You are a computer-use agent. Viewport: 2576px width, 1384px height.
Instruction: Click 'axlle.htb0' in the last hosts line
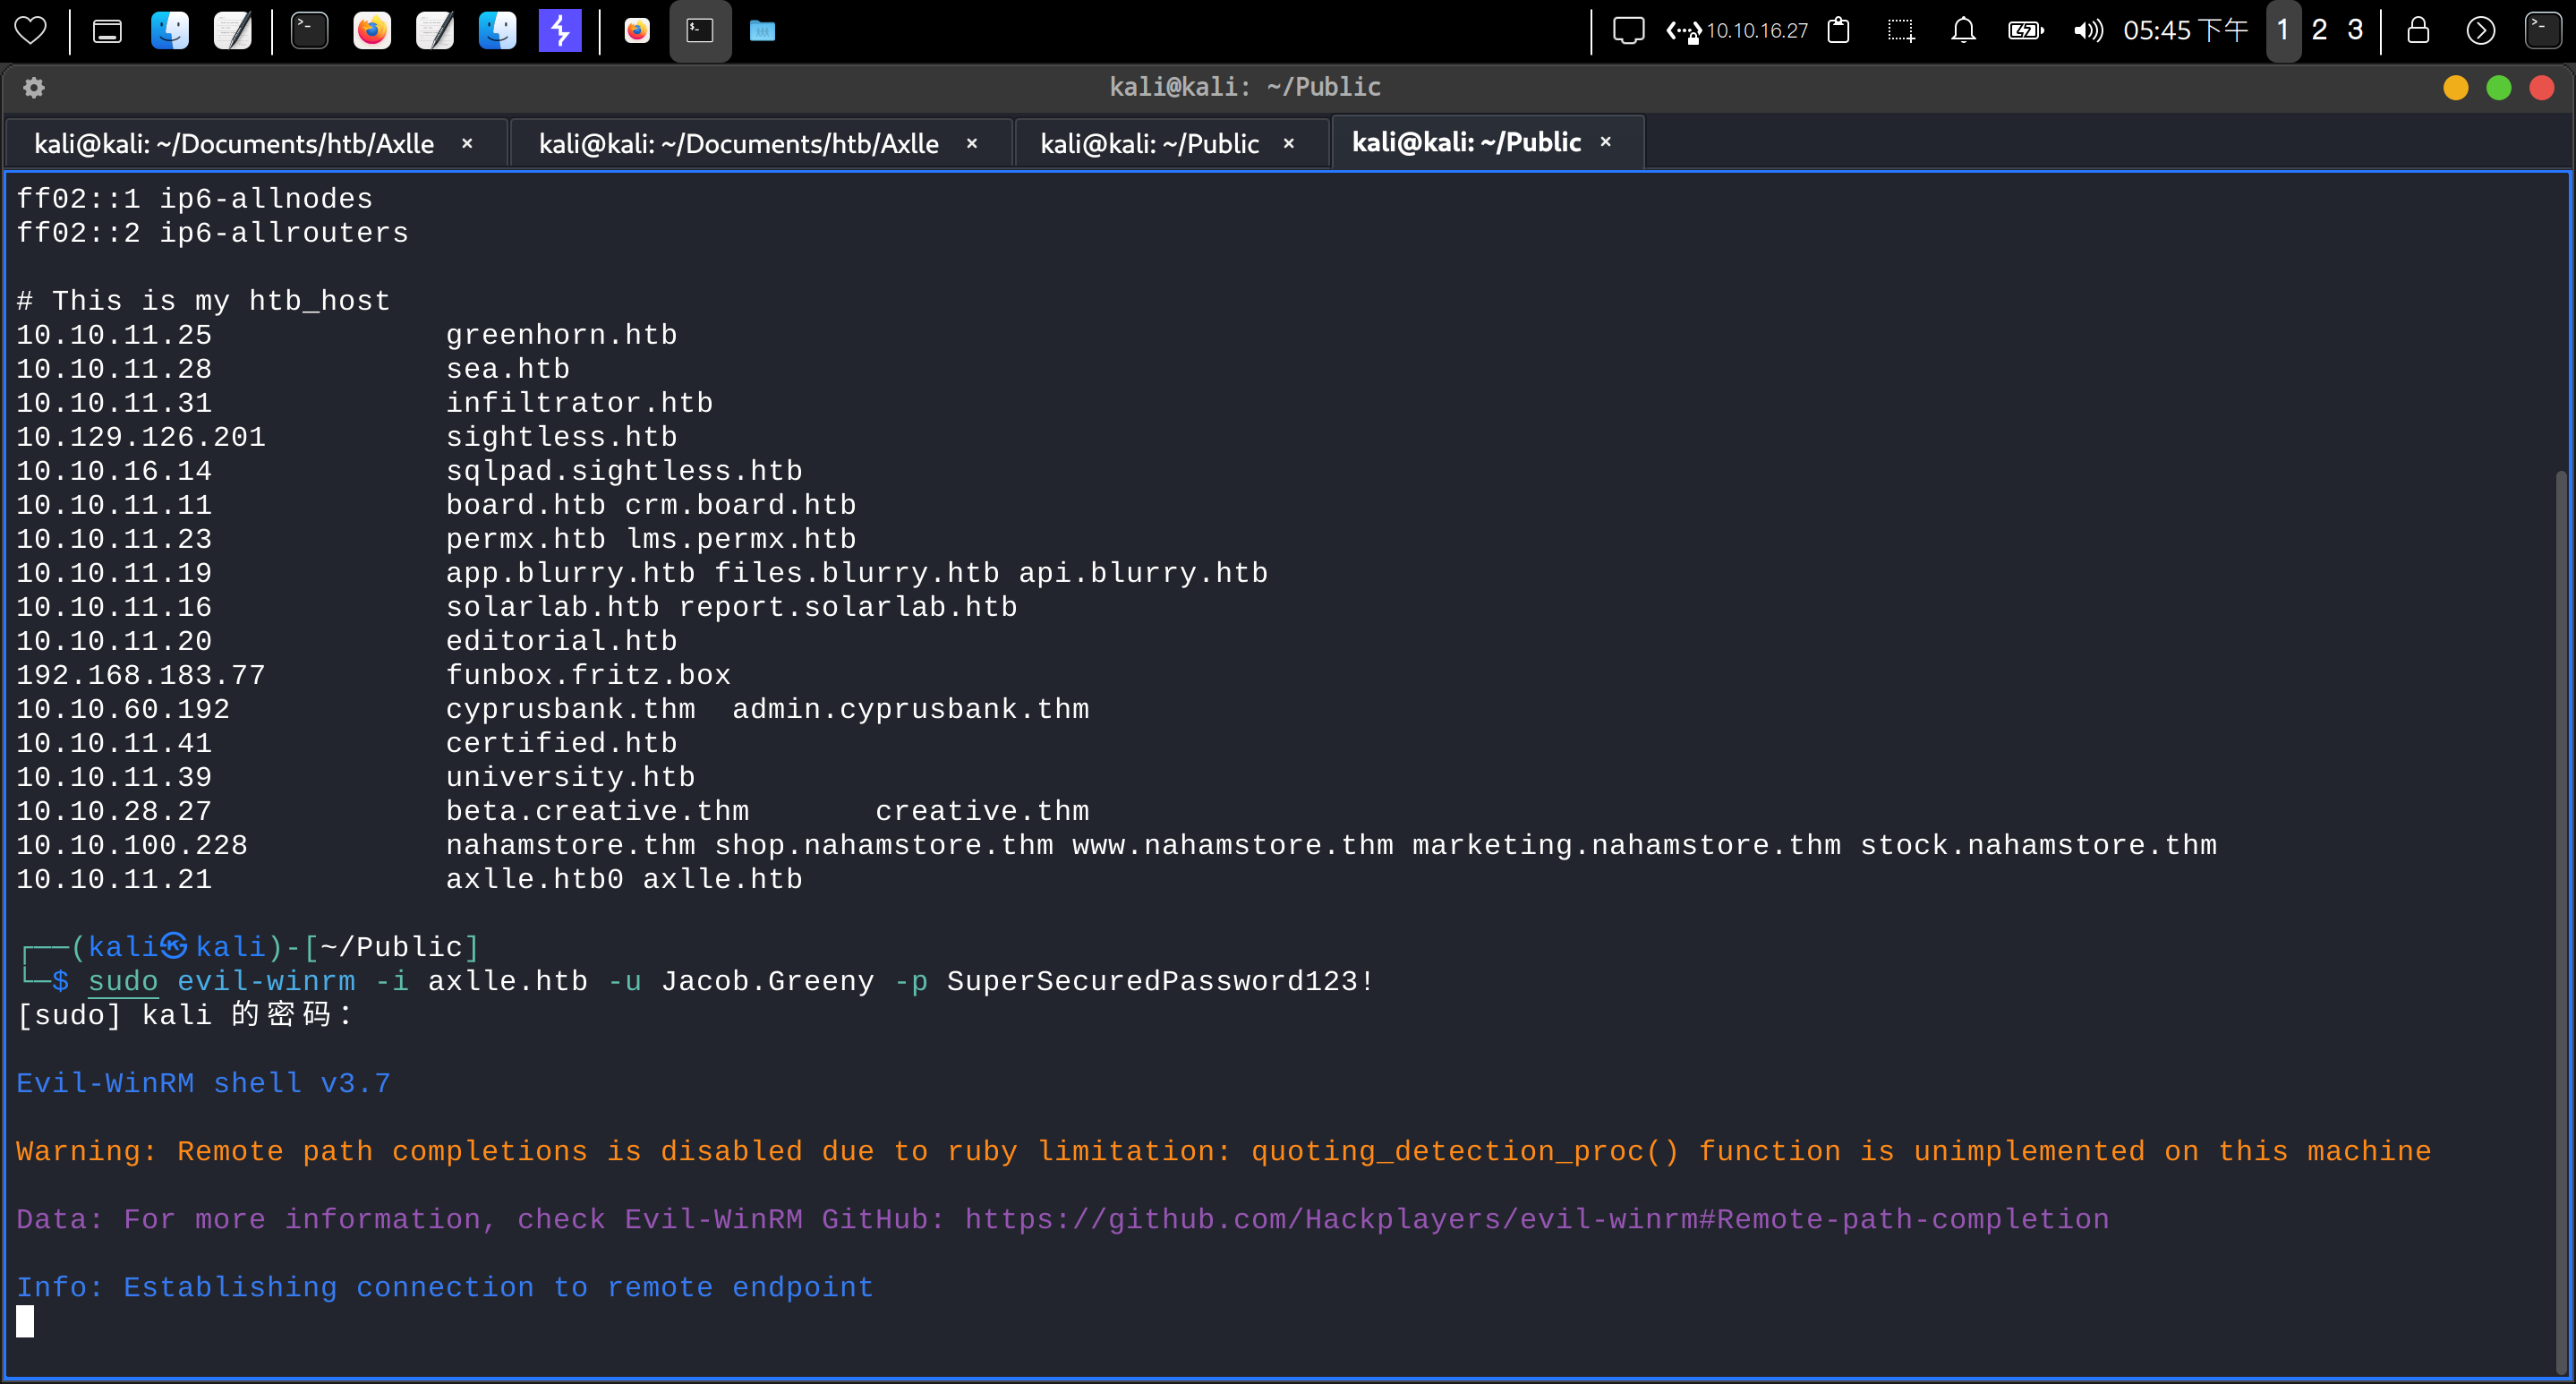tap(535, 879)
